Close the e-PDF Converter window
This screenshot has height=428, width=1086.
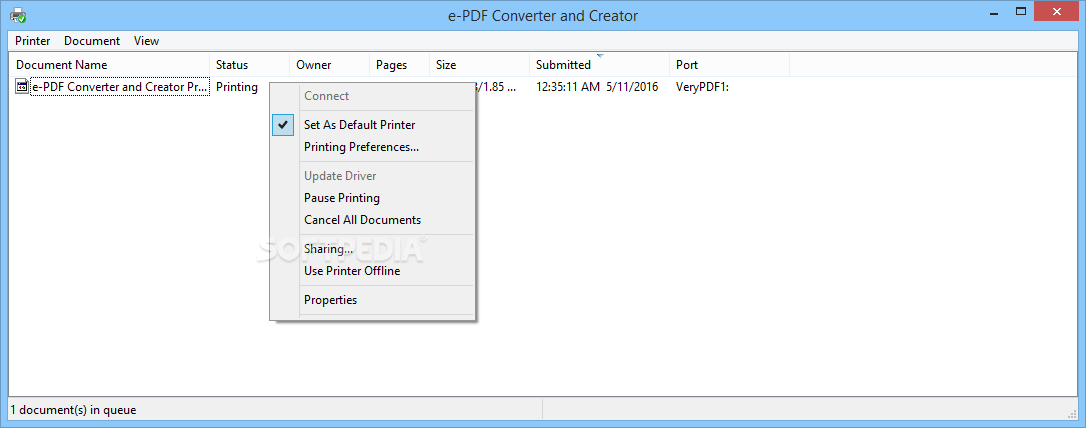1058,11
